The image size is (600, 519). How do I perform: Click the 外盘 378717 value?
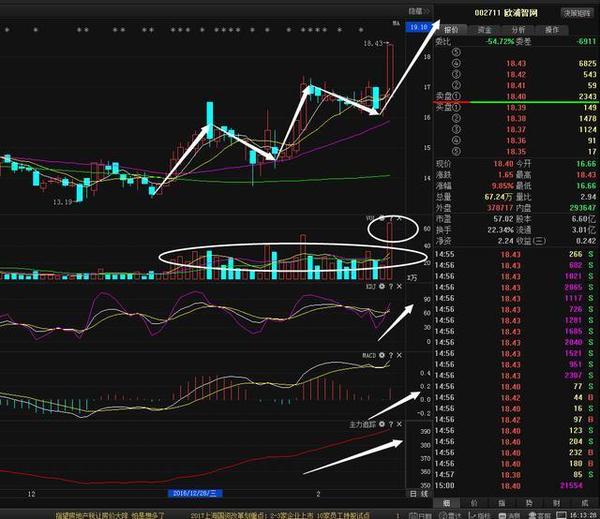click(500, 208)
